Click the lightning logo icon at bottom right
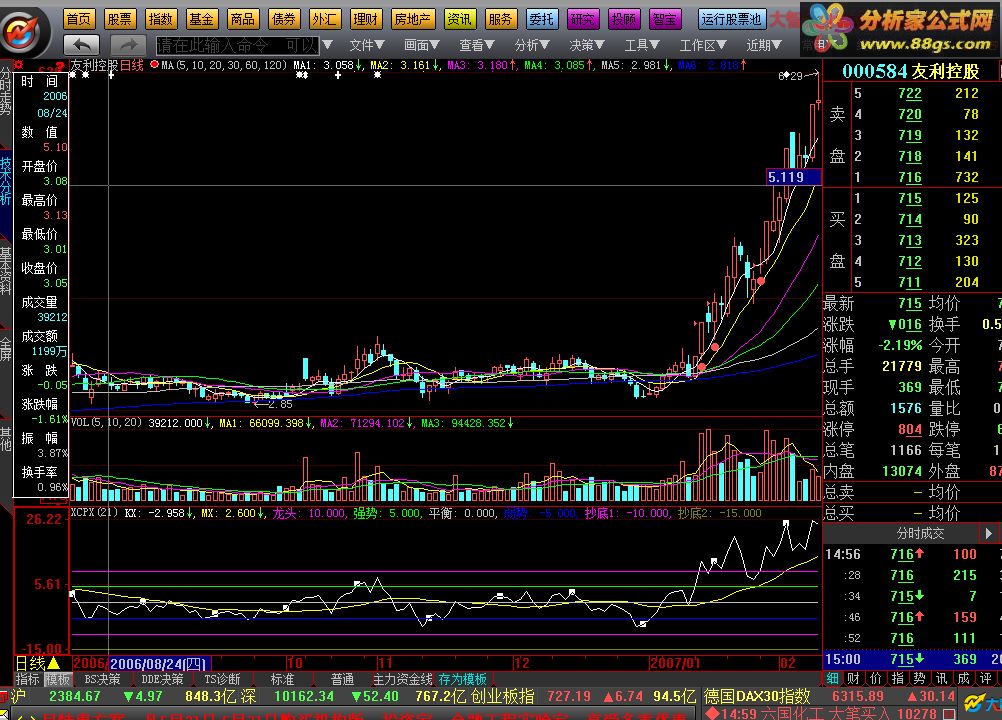This screenshot has width=1002, height=720. click(974, 704)
